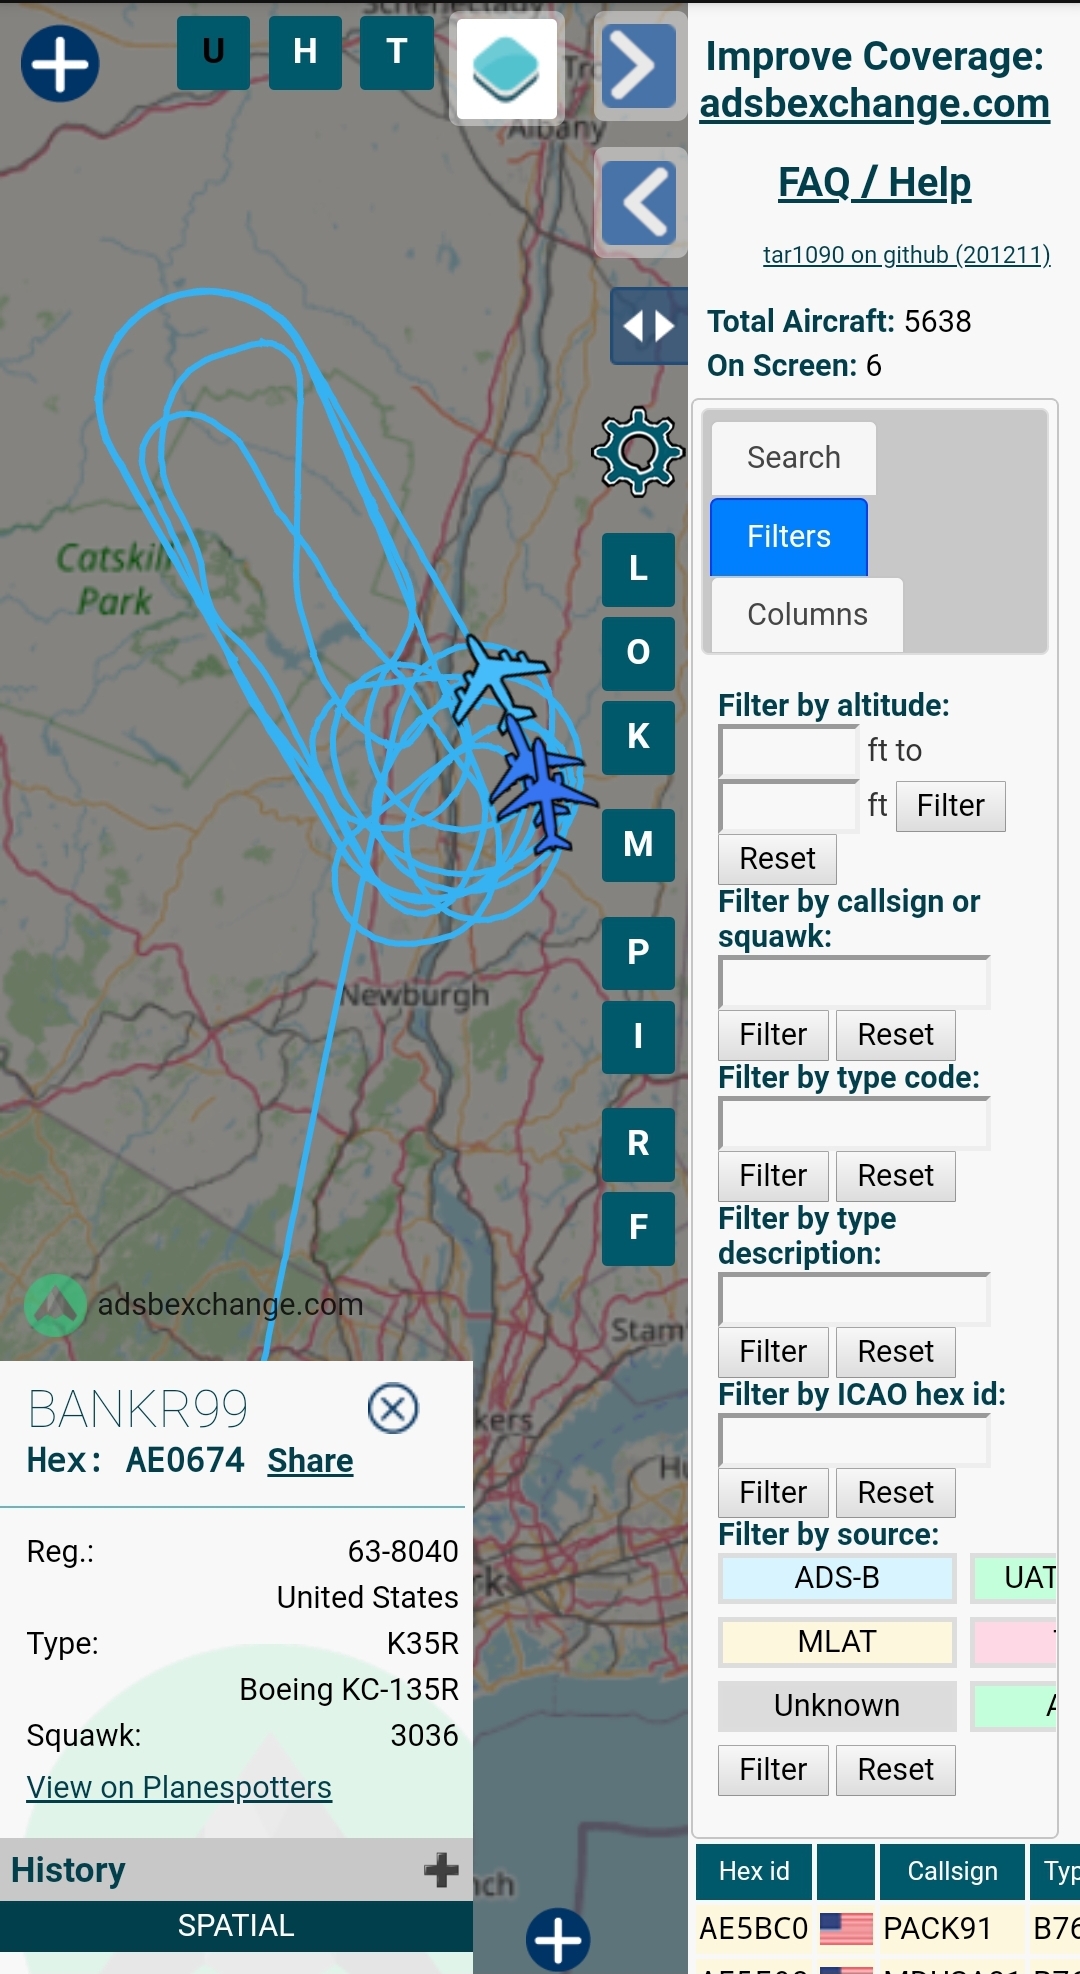The height and width of the screenshot is (1974, 1080).
Task: Open the FAQ / Help link
Action: pyautogui.click(x=875, y=183)
